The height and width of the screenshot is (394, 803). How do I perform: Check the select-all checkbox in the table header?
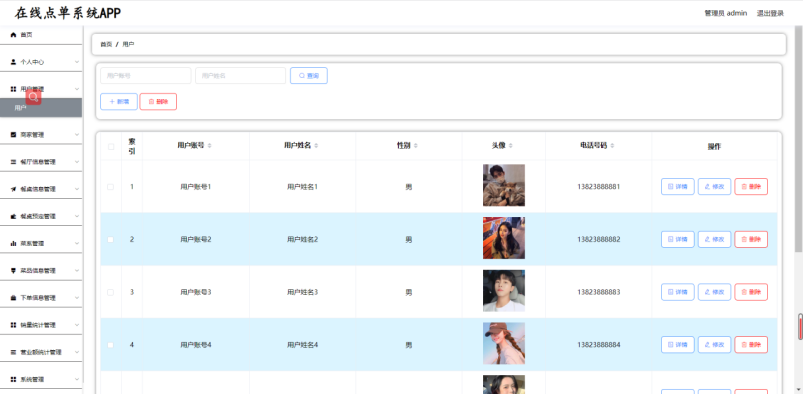pyautogui.click(x=111, y=147)
